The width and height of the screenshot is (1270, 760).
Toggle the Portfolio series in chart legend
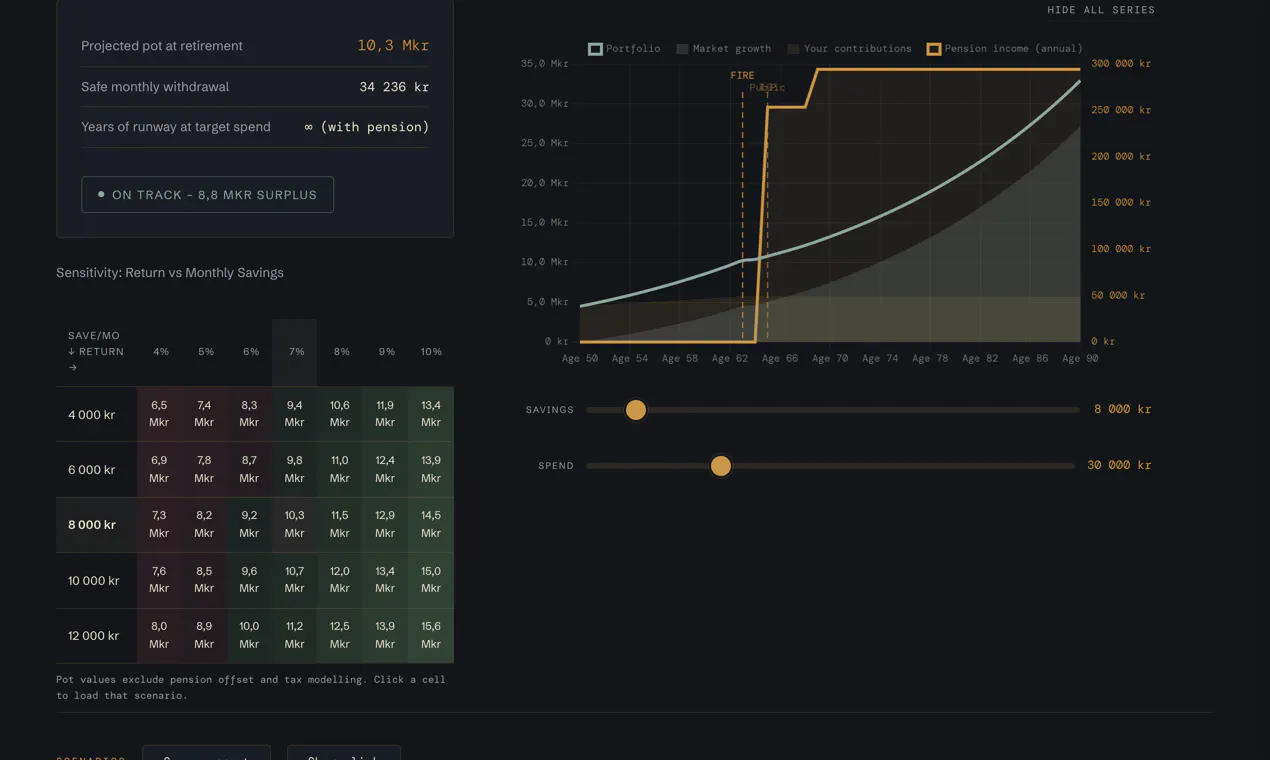[x=624, y=49]
